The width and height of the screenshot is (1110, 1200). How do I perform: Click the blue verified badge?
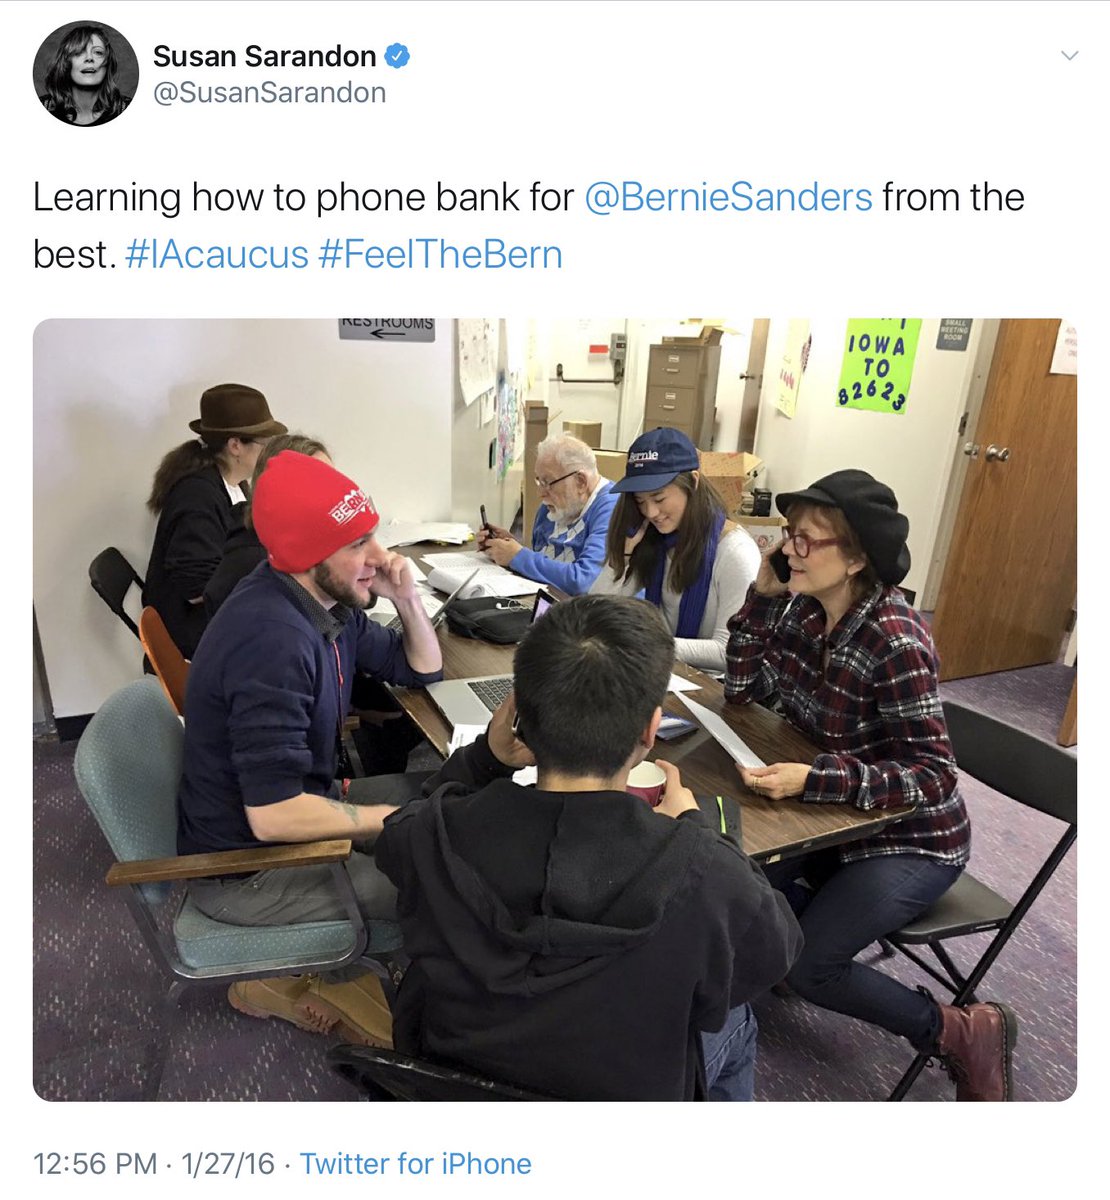(x=397, y=56)
